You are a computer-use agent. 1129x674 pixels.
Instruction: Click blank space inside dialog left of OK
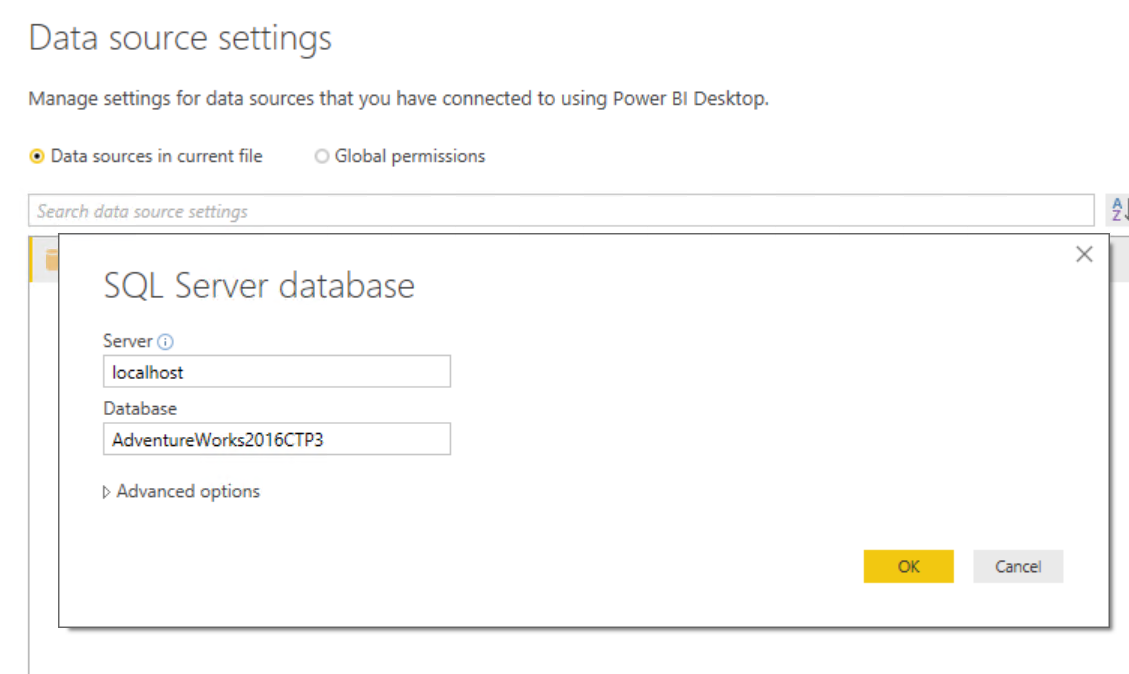point(600,566)
